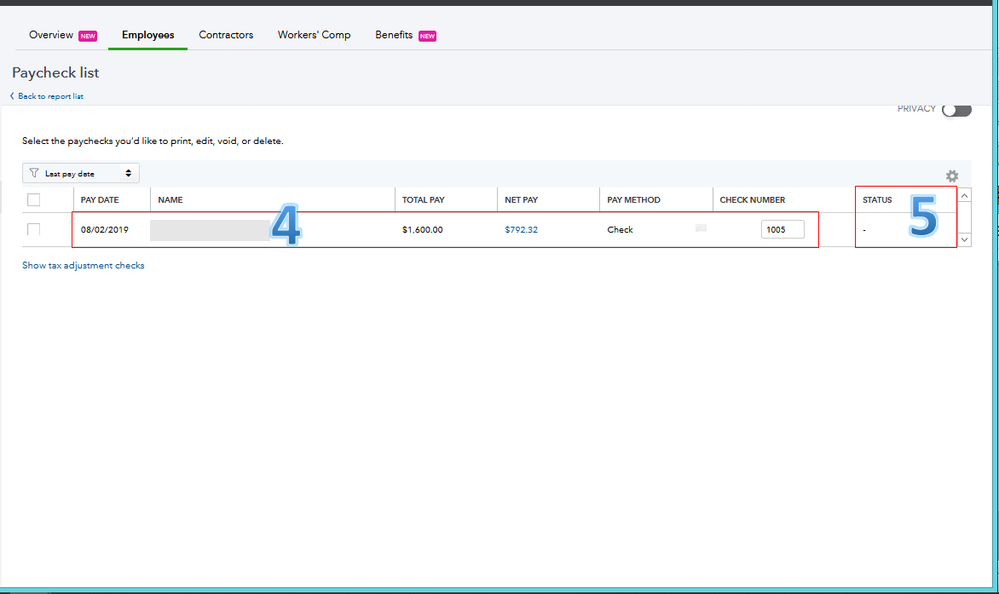This screenshot has height=594, width=999.
Task: Select the 08/02/2019 paycheck checkbox
Action: click(x=34, y=229)
